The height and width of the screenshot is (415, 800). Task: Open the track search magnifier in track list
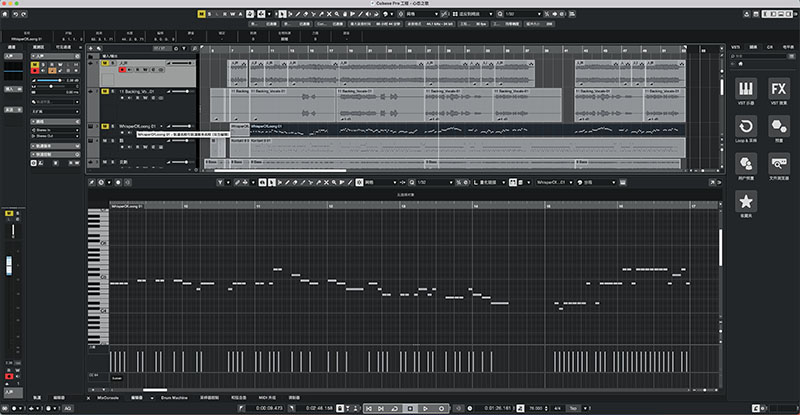(x=194, y=48)
